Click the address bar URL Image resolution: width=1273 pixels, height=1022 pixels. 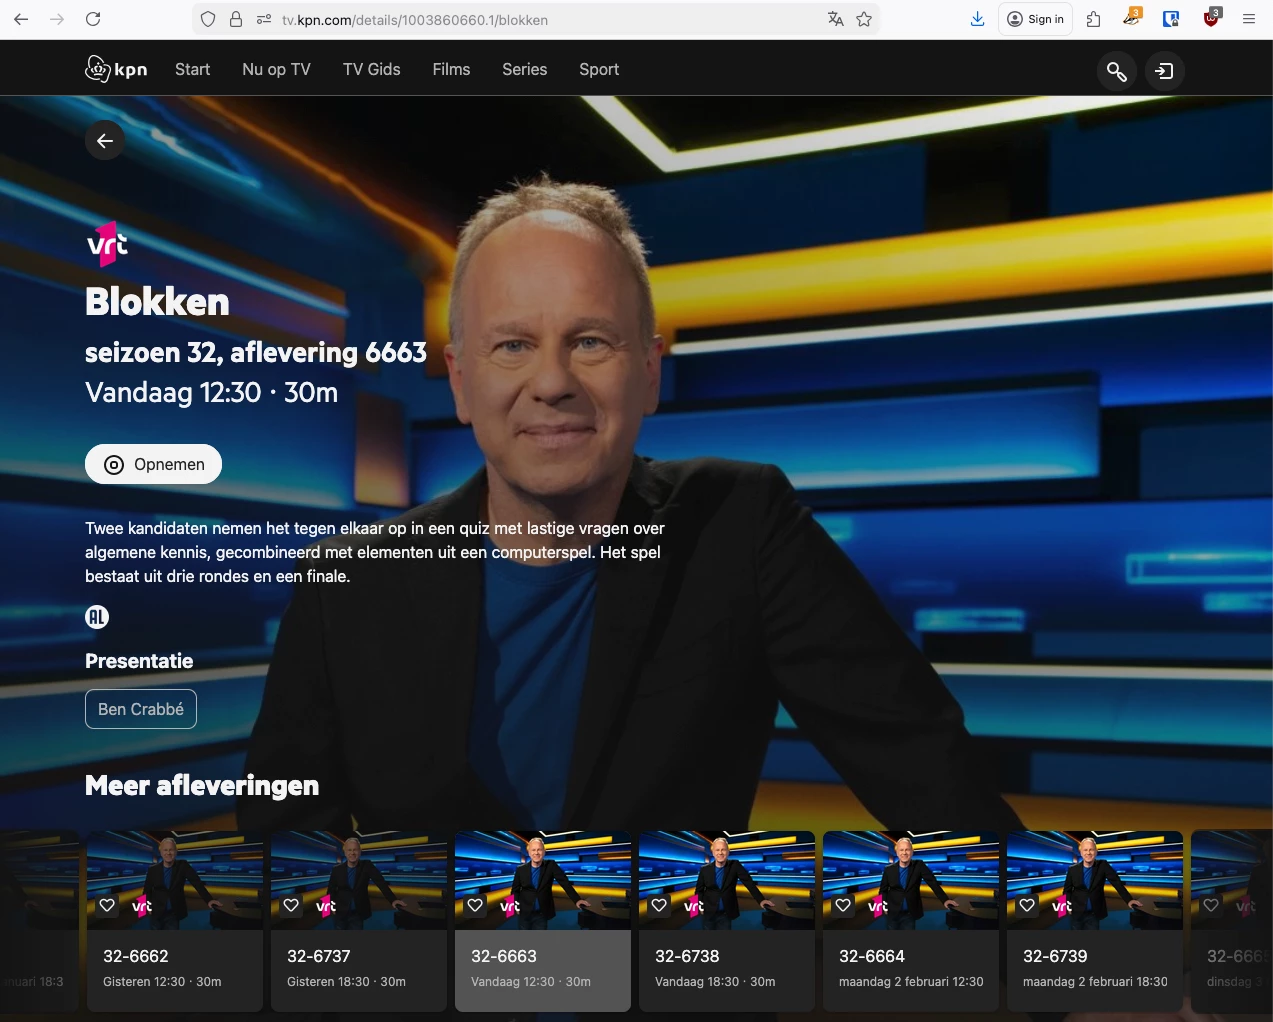point(415,20)
